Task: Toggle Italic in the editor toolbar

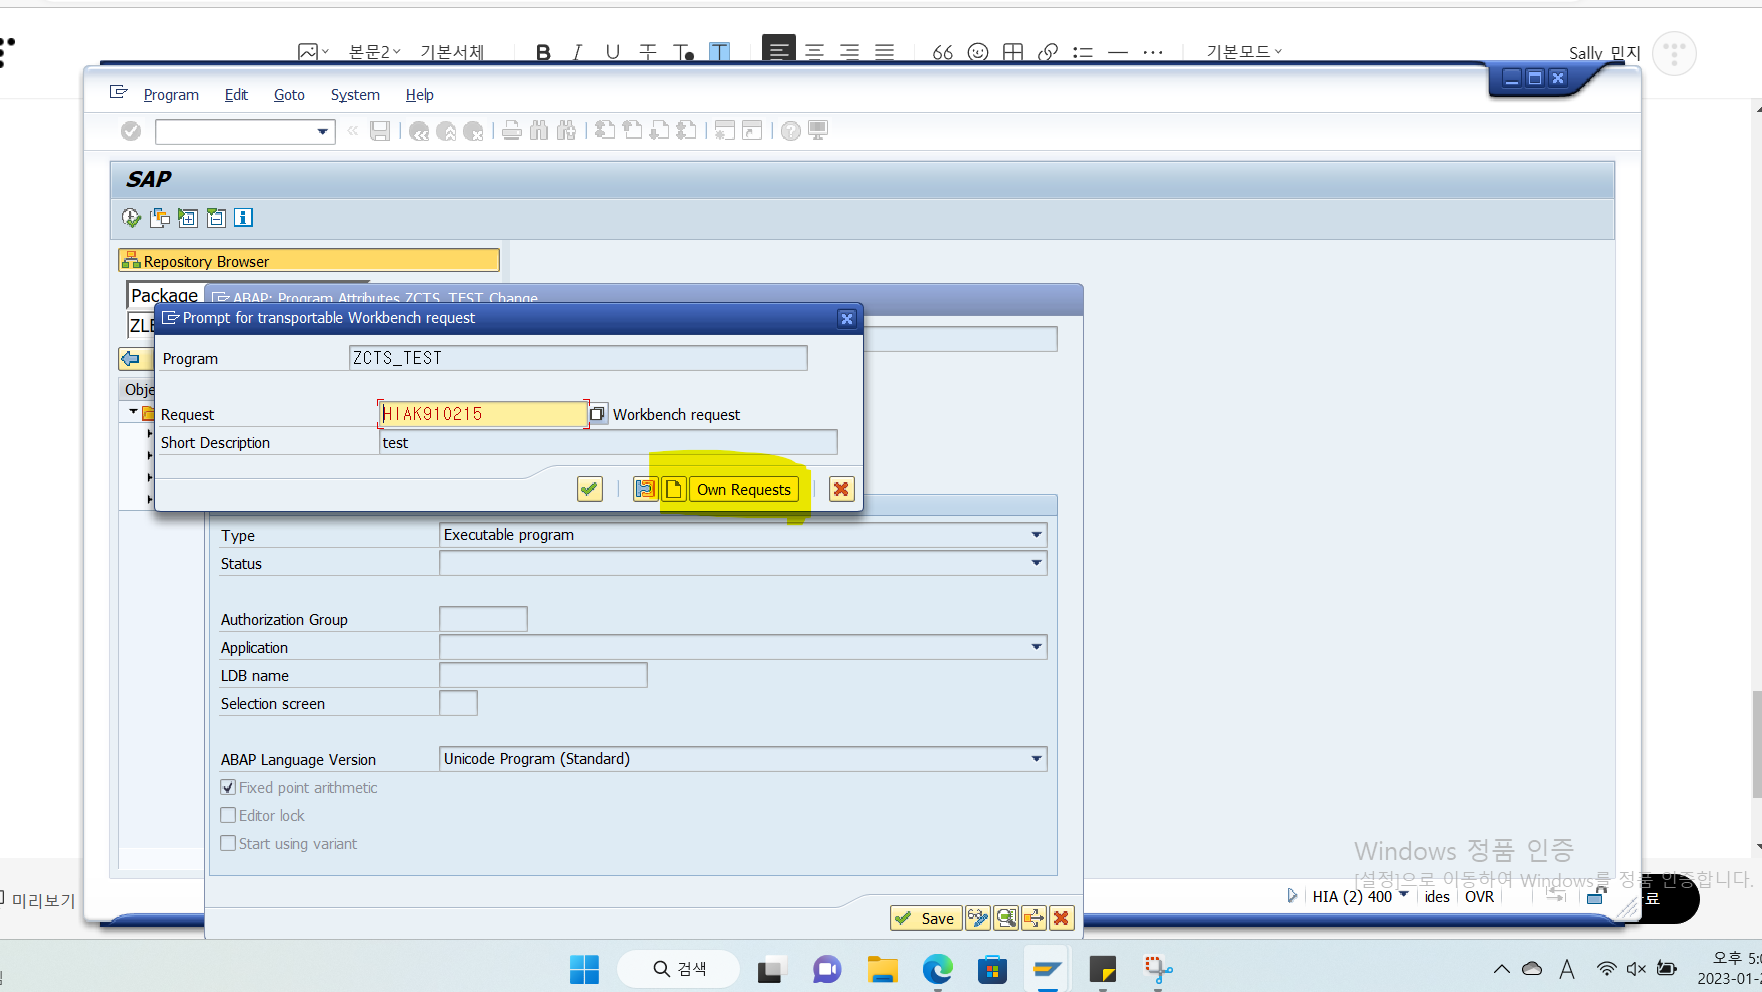Action: pyautogui.click(x=577, y=52)
